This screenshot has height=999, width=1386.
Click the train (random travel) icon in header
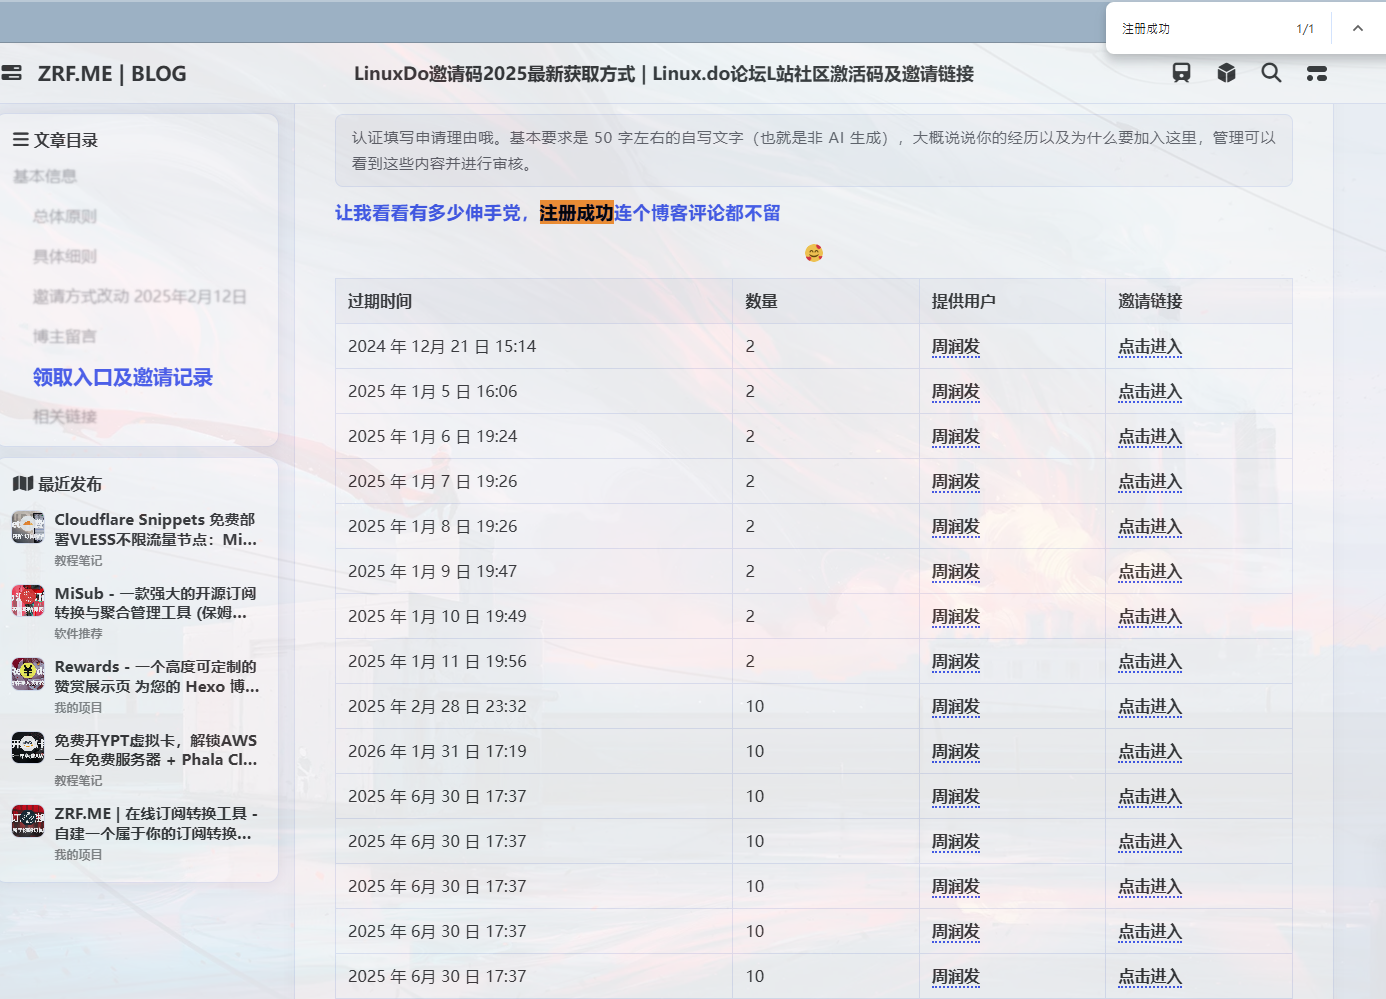(1181, 73)
